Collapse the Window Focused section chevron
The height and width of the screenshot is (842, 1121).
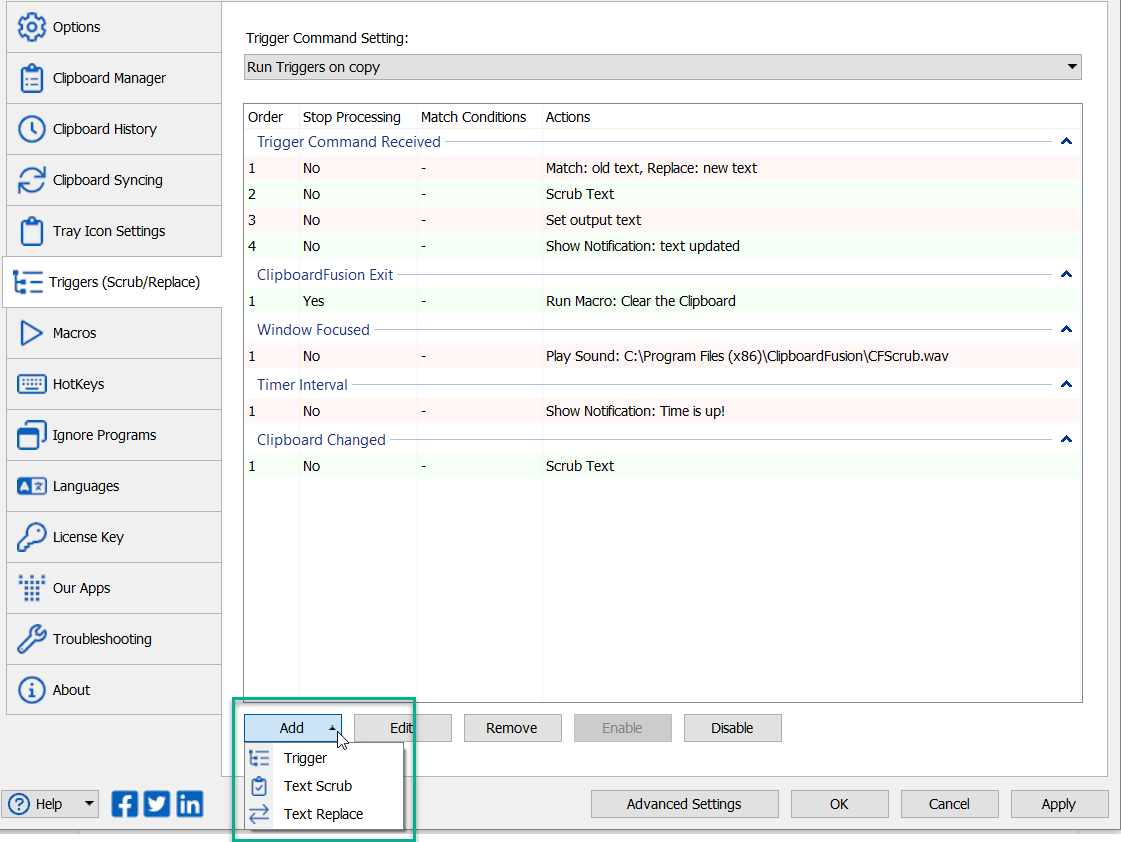click(x=1066, y=328)
